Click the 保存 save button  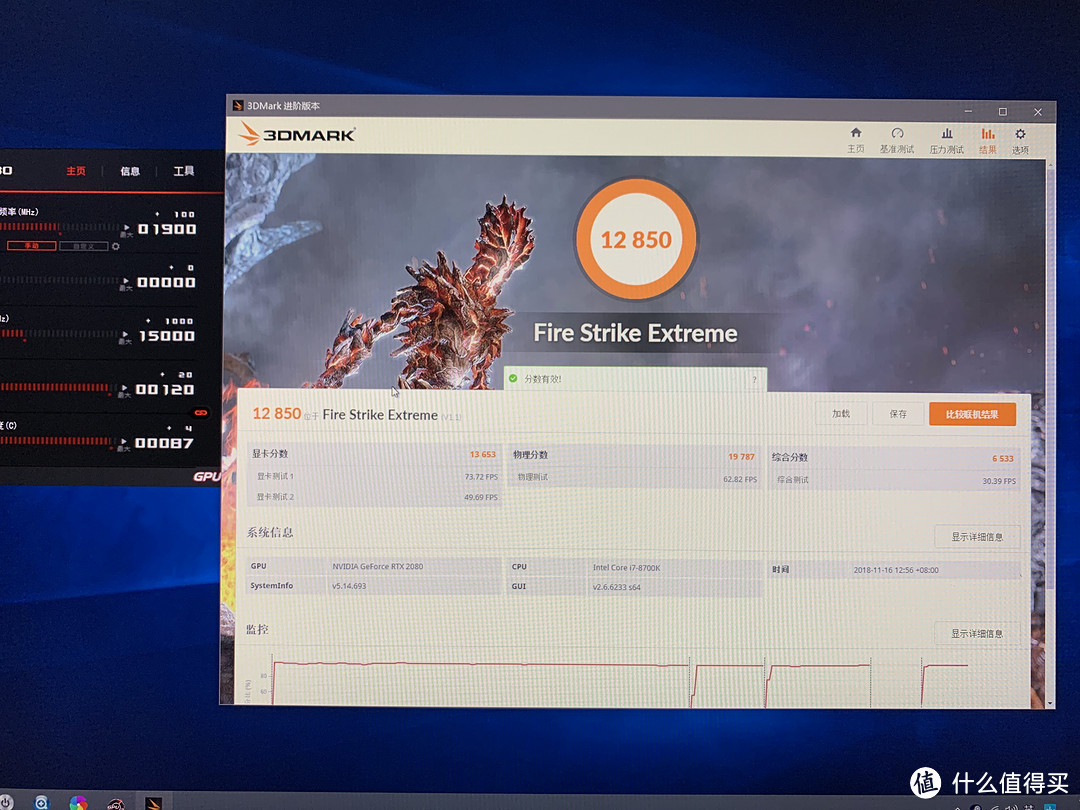click(898, 413)
